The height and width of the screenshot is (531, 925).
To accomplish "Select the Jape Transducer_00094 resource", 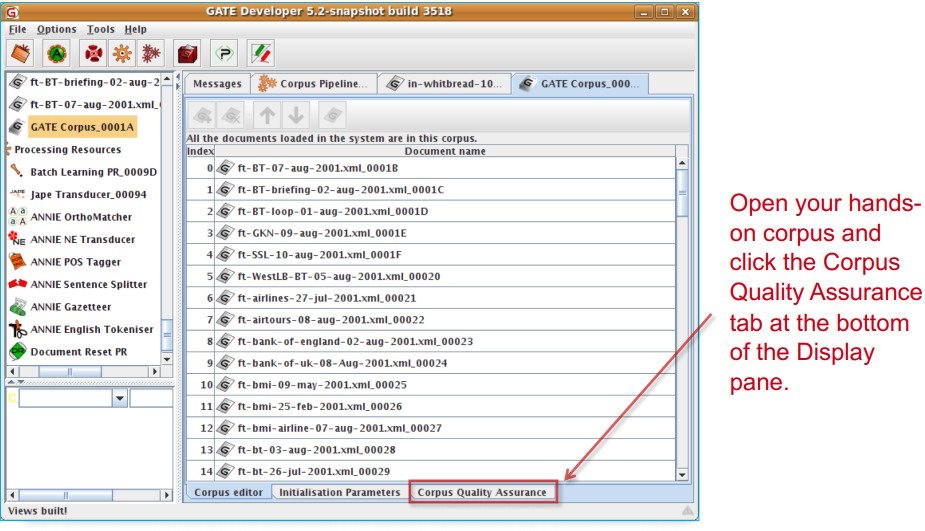I will [88, 194].
